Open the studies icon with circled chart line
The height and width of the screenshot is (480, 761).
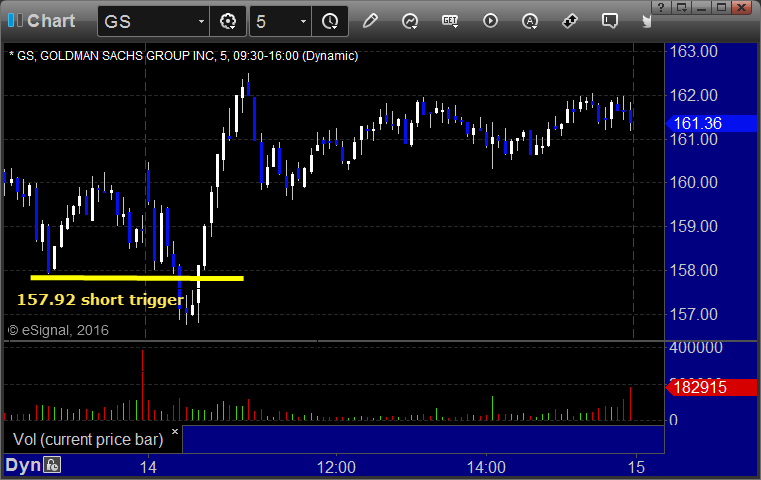pyautogui.click(x=410, y=21)
